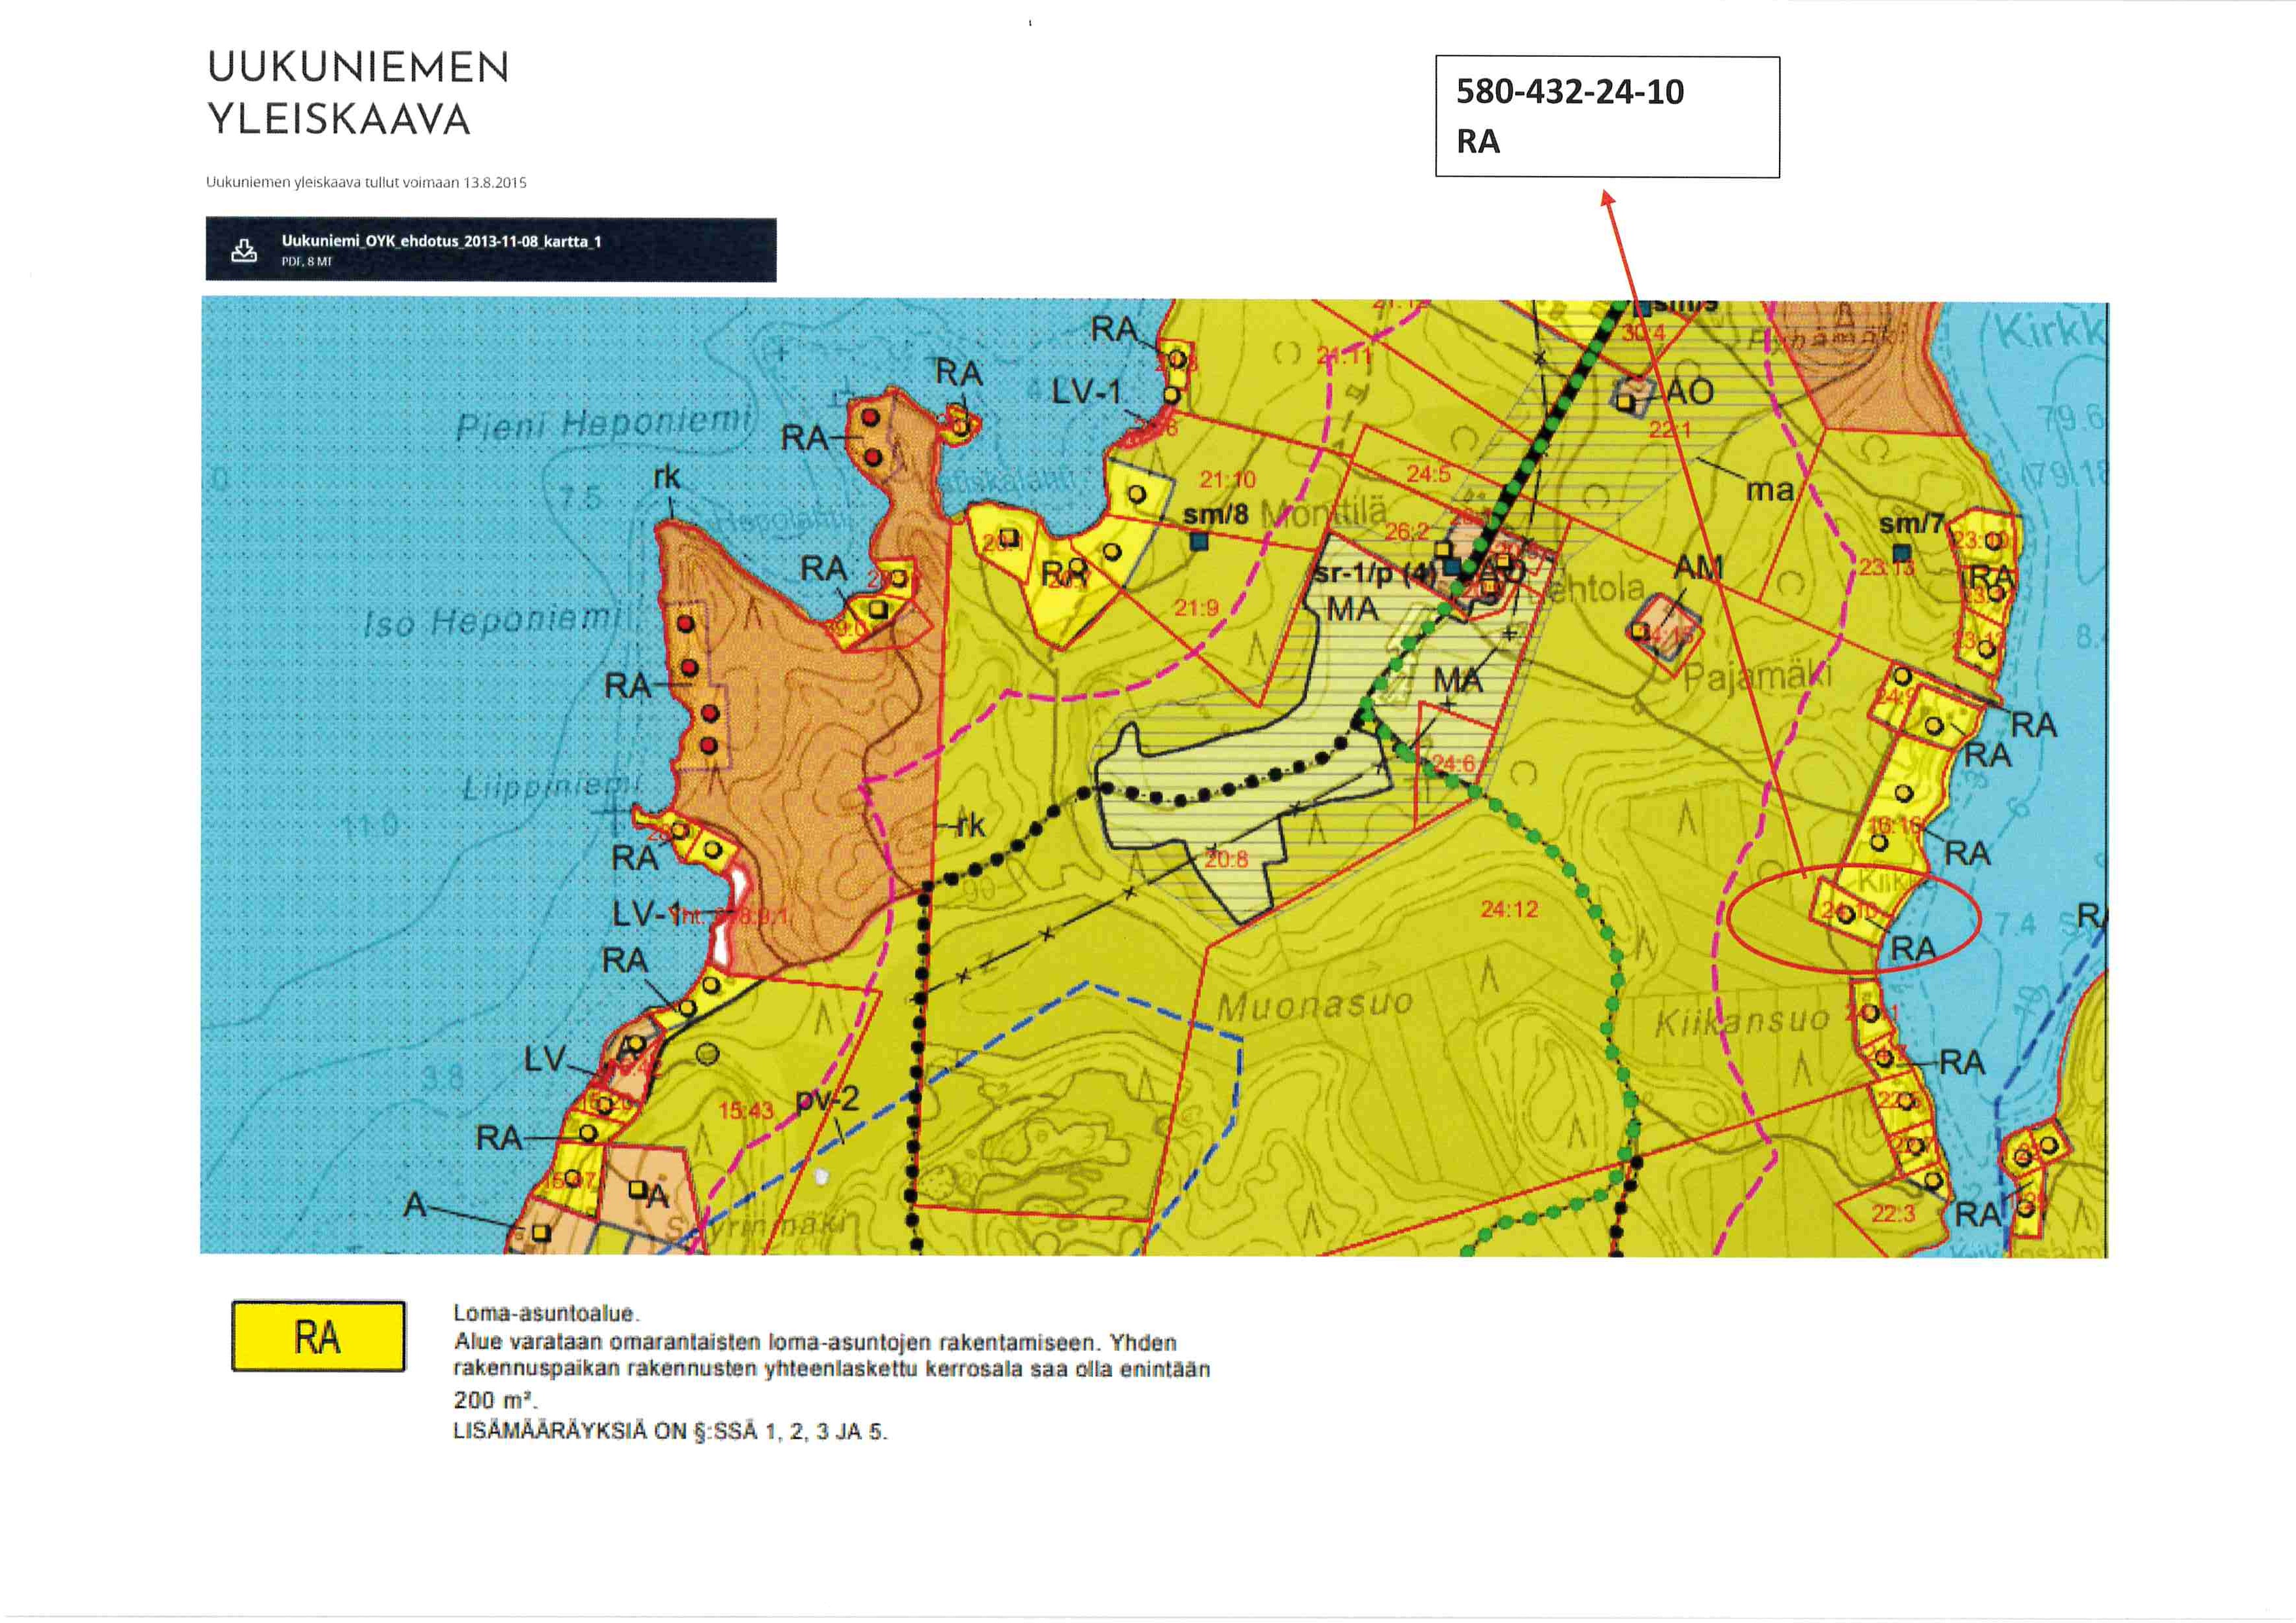Click the blue square marker beside sm/7
Viewport: 2296px width, 1623px height.
pos(1902,552)
